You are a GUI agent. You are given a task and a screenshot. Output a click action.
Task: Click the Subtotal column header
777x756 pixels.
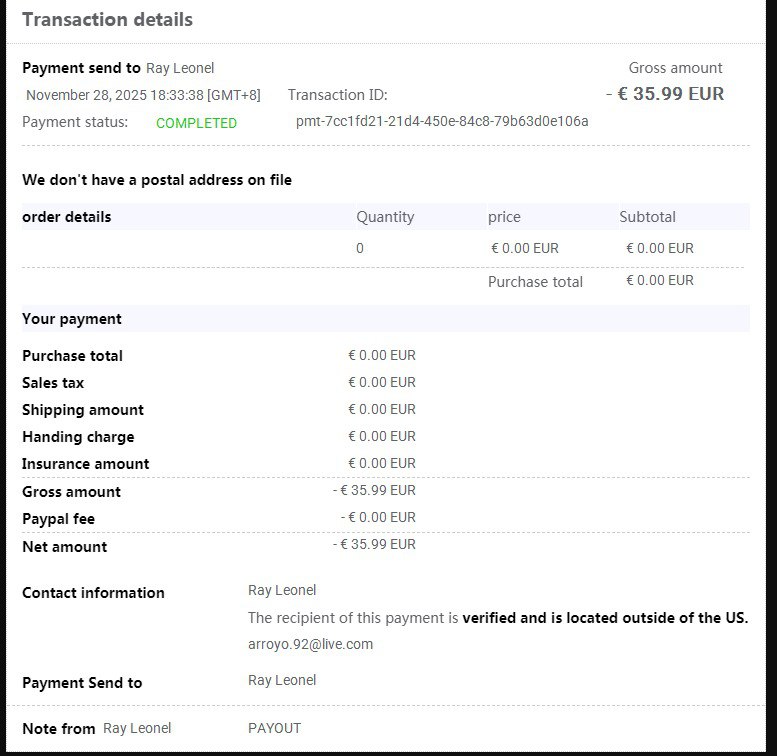point(647,217)
